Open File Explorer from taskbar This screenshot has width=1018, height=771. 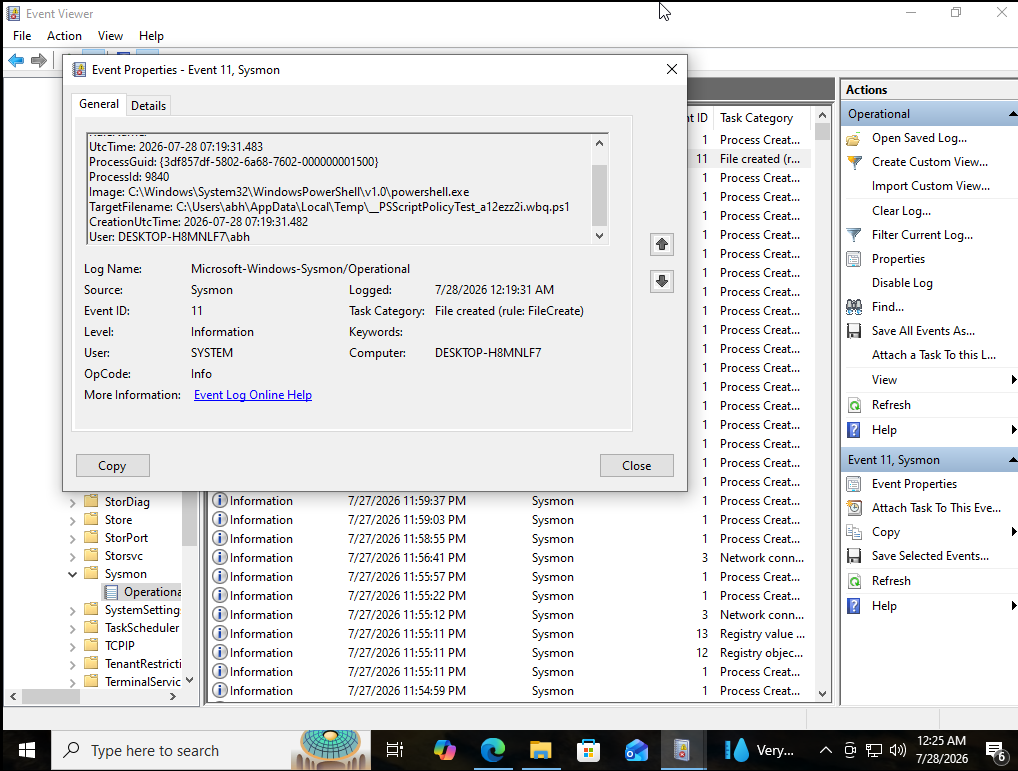[x=540, y=751]
